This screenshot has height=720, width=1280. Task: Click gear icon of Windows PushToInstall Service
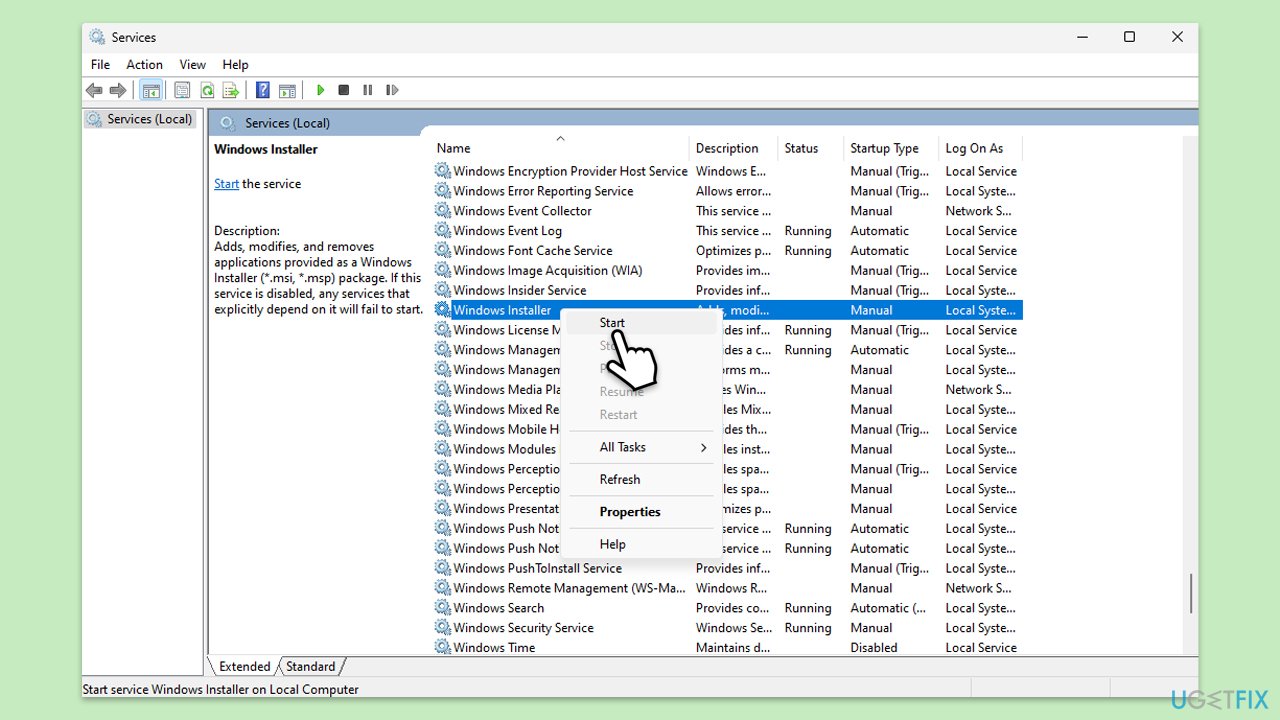[442, 568]
